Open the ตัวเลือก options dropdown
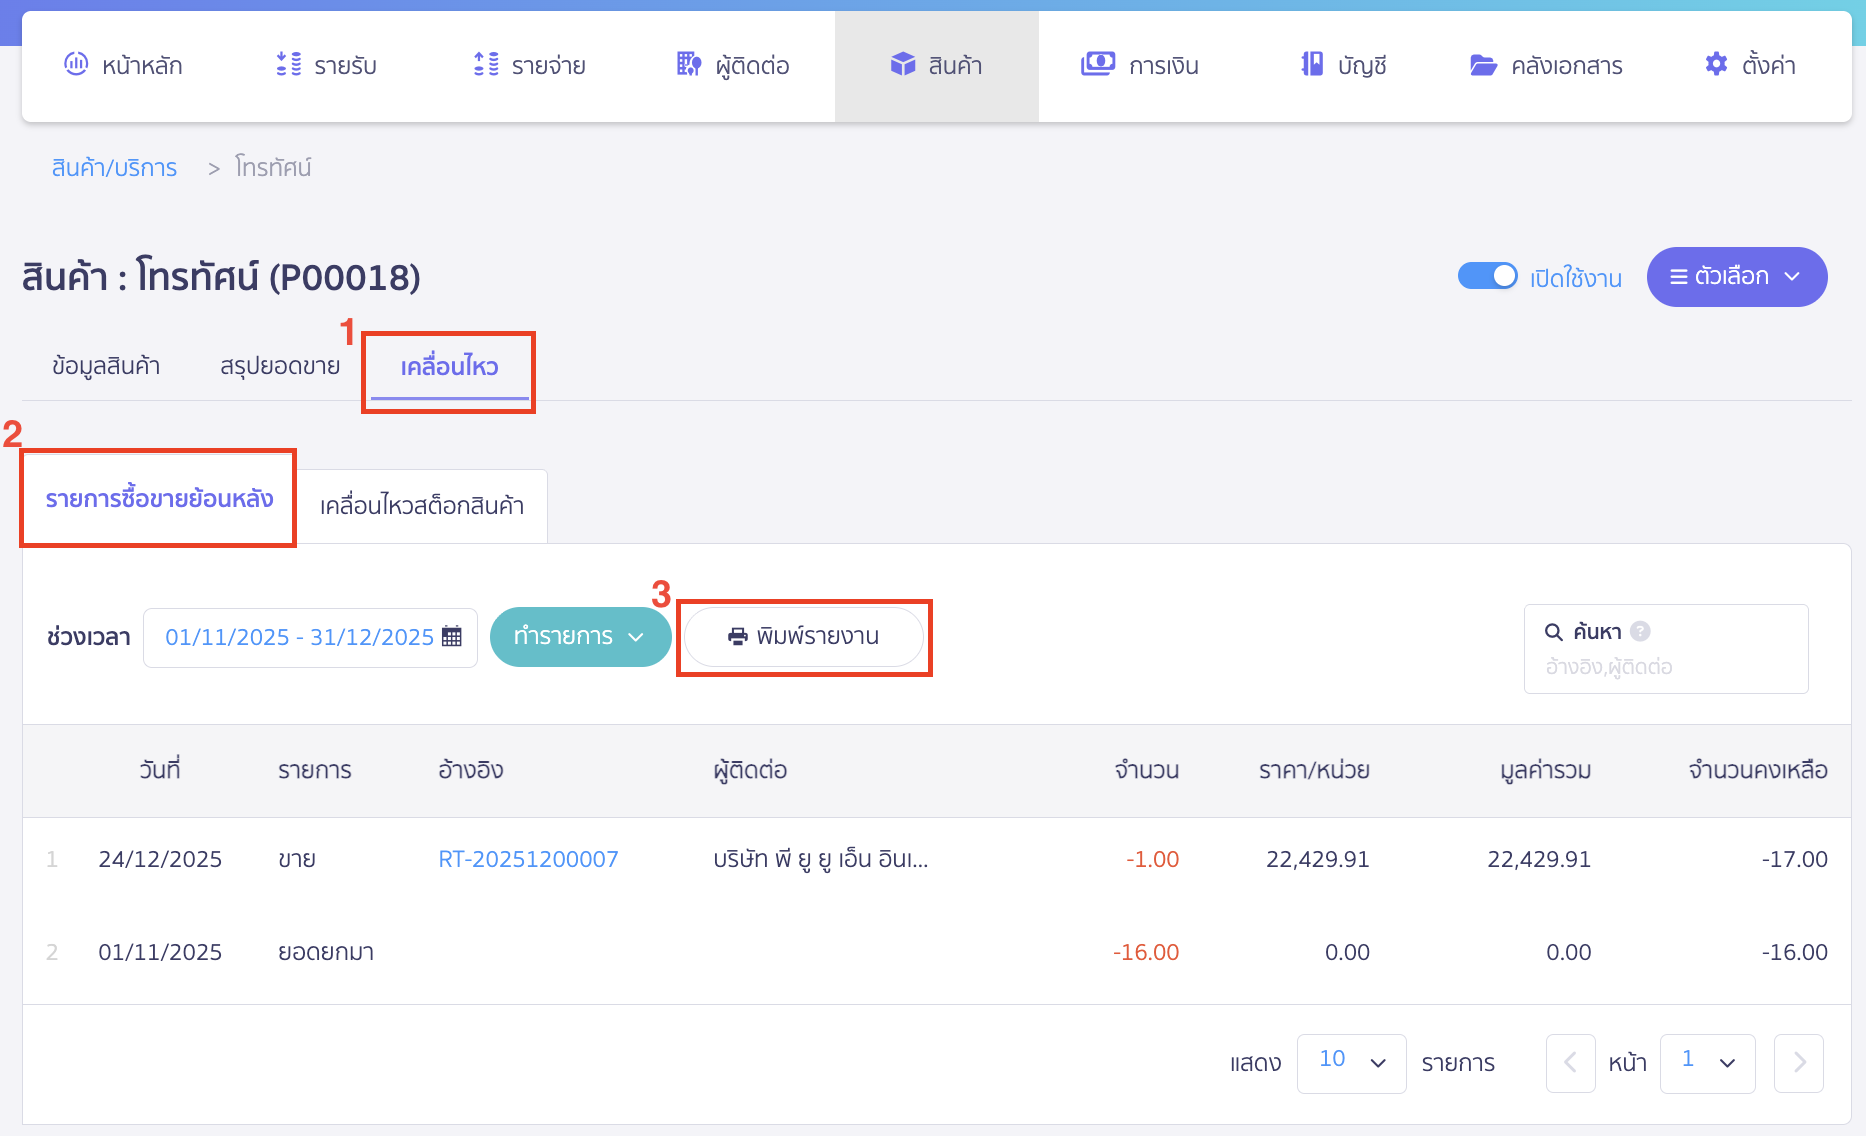1866x1136 pixels. [x=1736, y=277]
